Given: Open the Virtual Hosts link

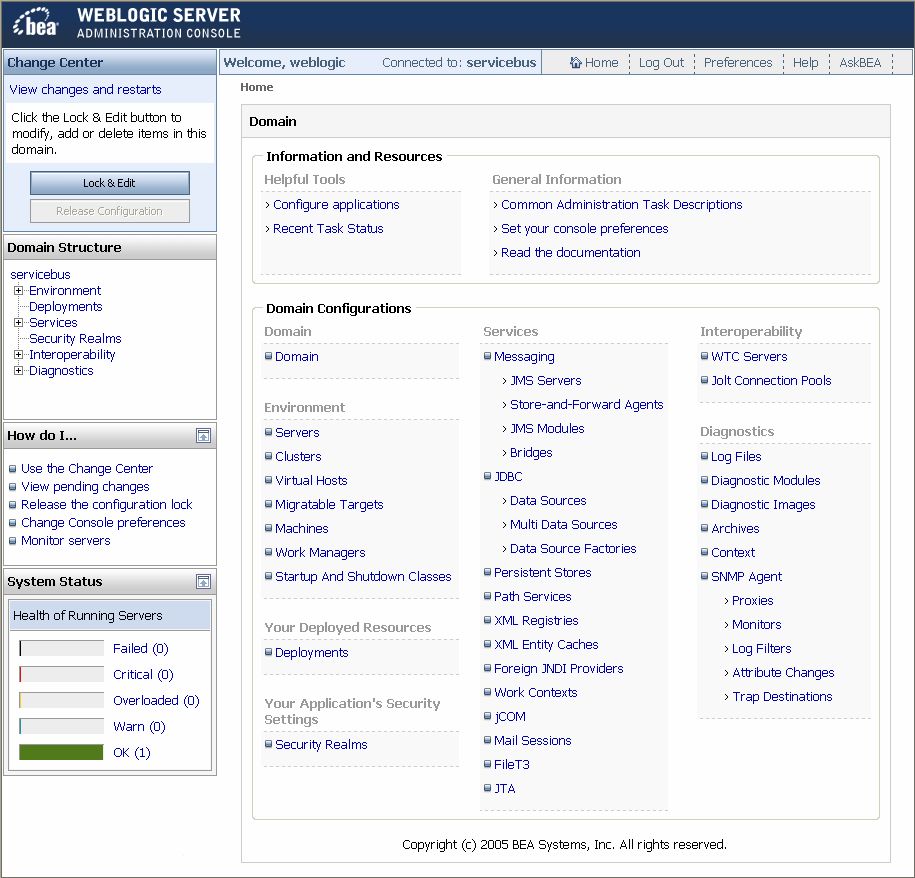Looking at the screenshot, I should [x=311, y=481].
